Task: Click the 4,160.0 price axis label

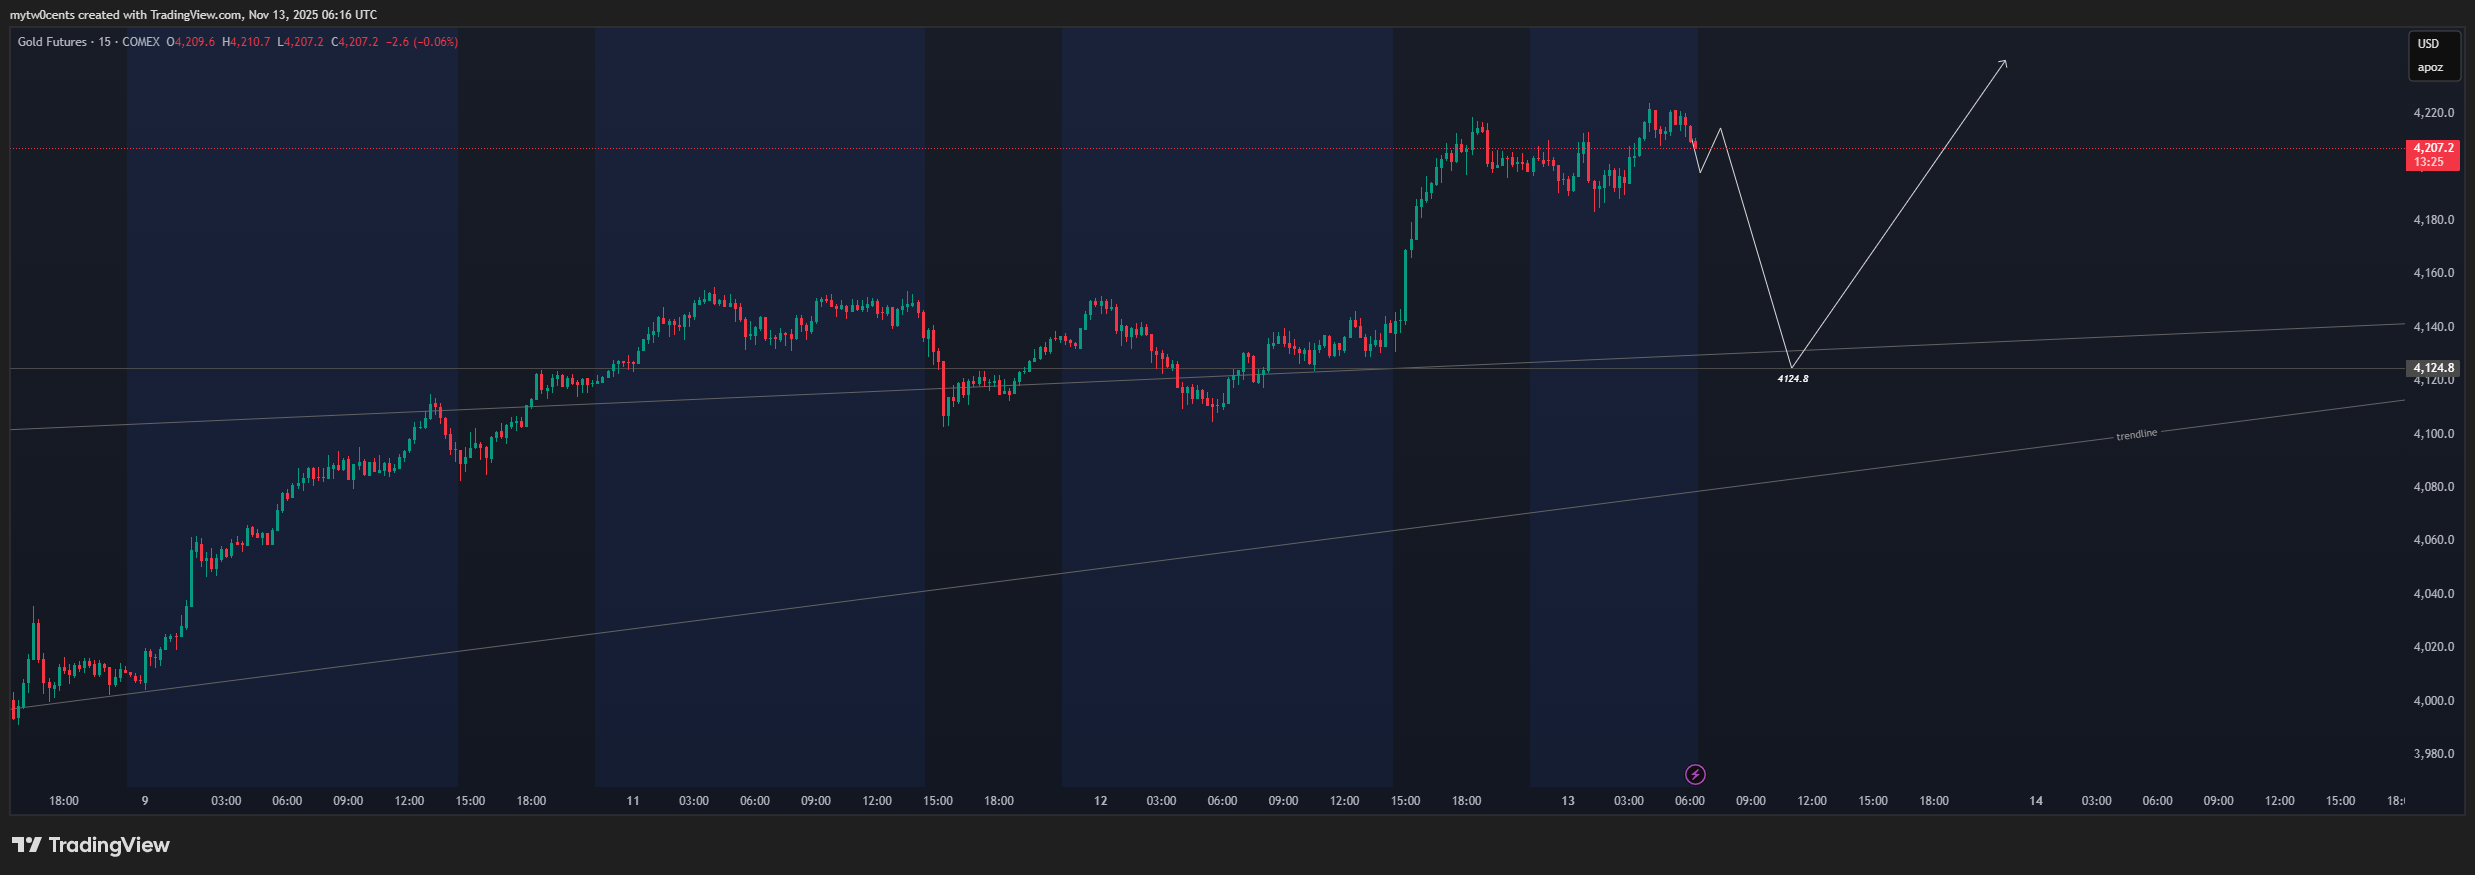Action: 2433,273
